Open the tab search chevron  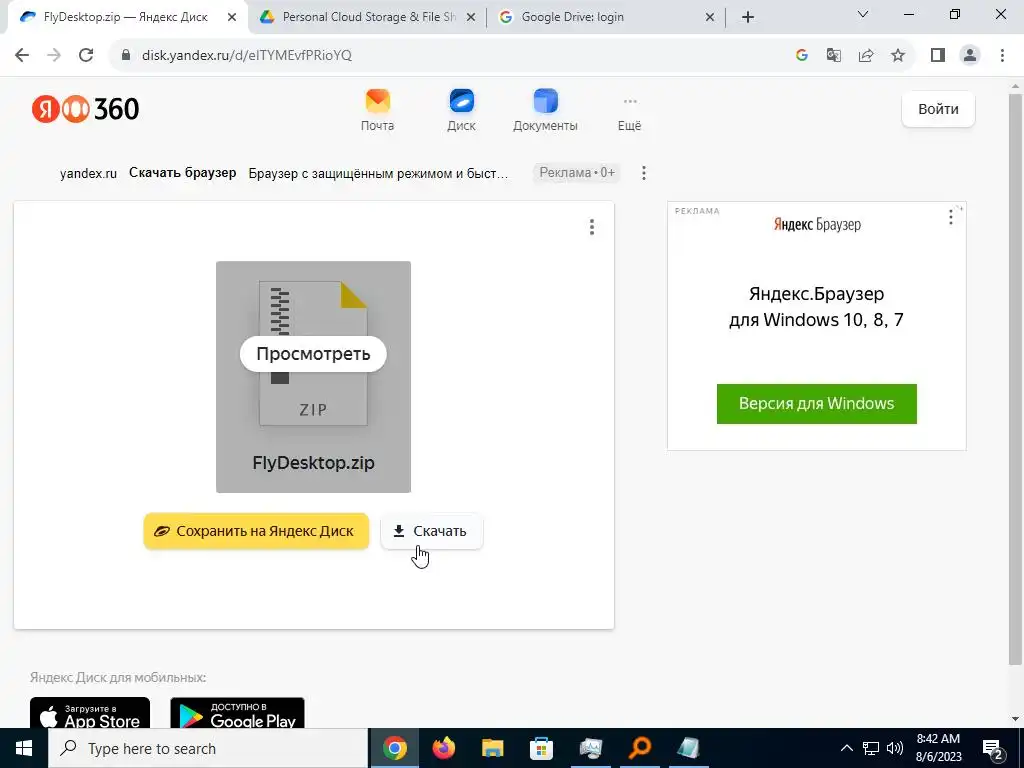(863, 14)
